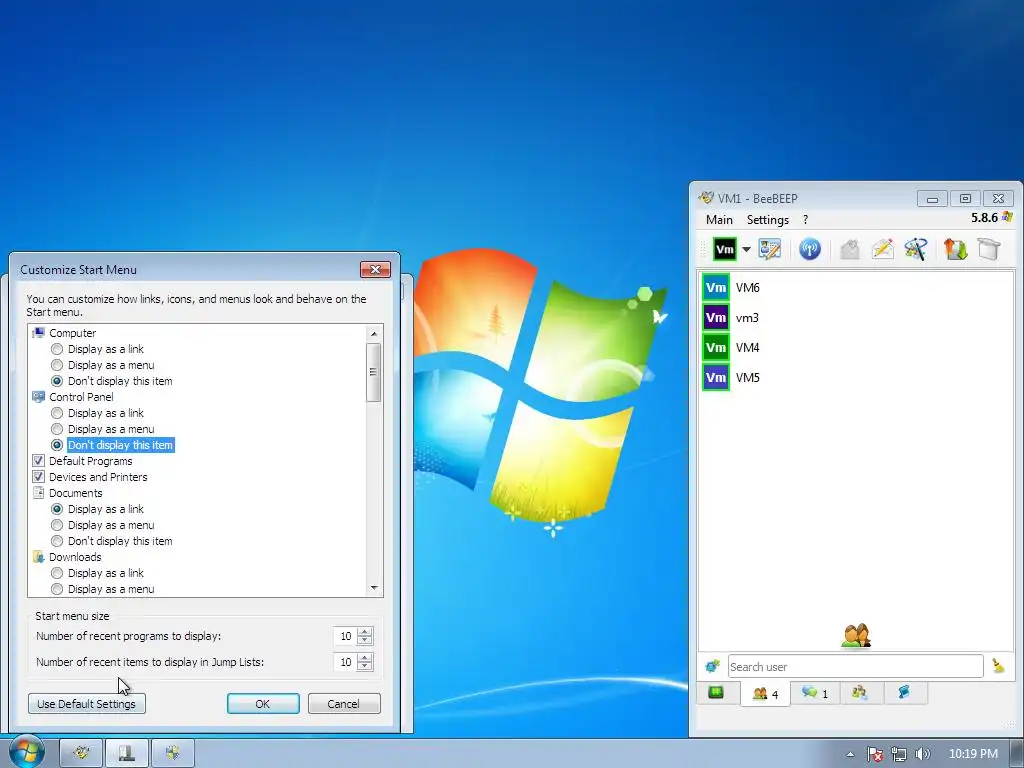The height and width of the screenshot is (768, 1024).
Task: Click Use Default Settings button
Action: click(x=86, y=704)
